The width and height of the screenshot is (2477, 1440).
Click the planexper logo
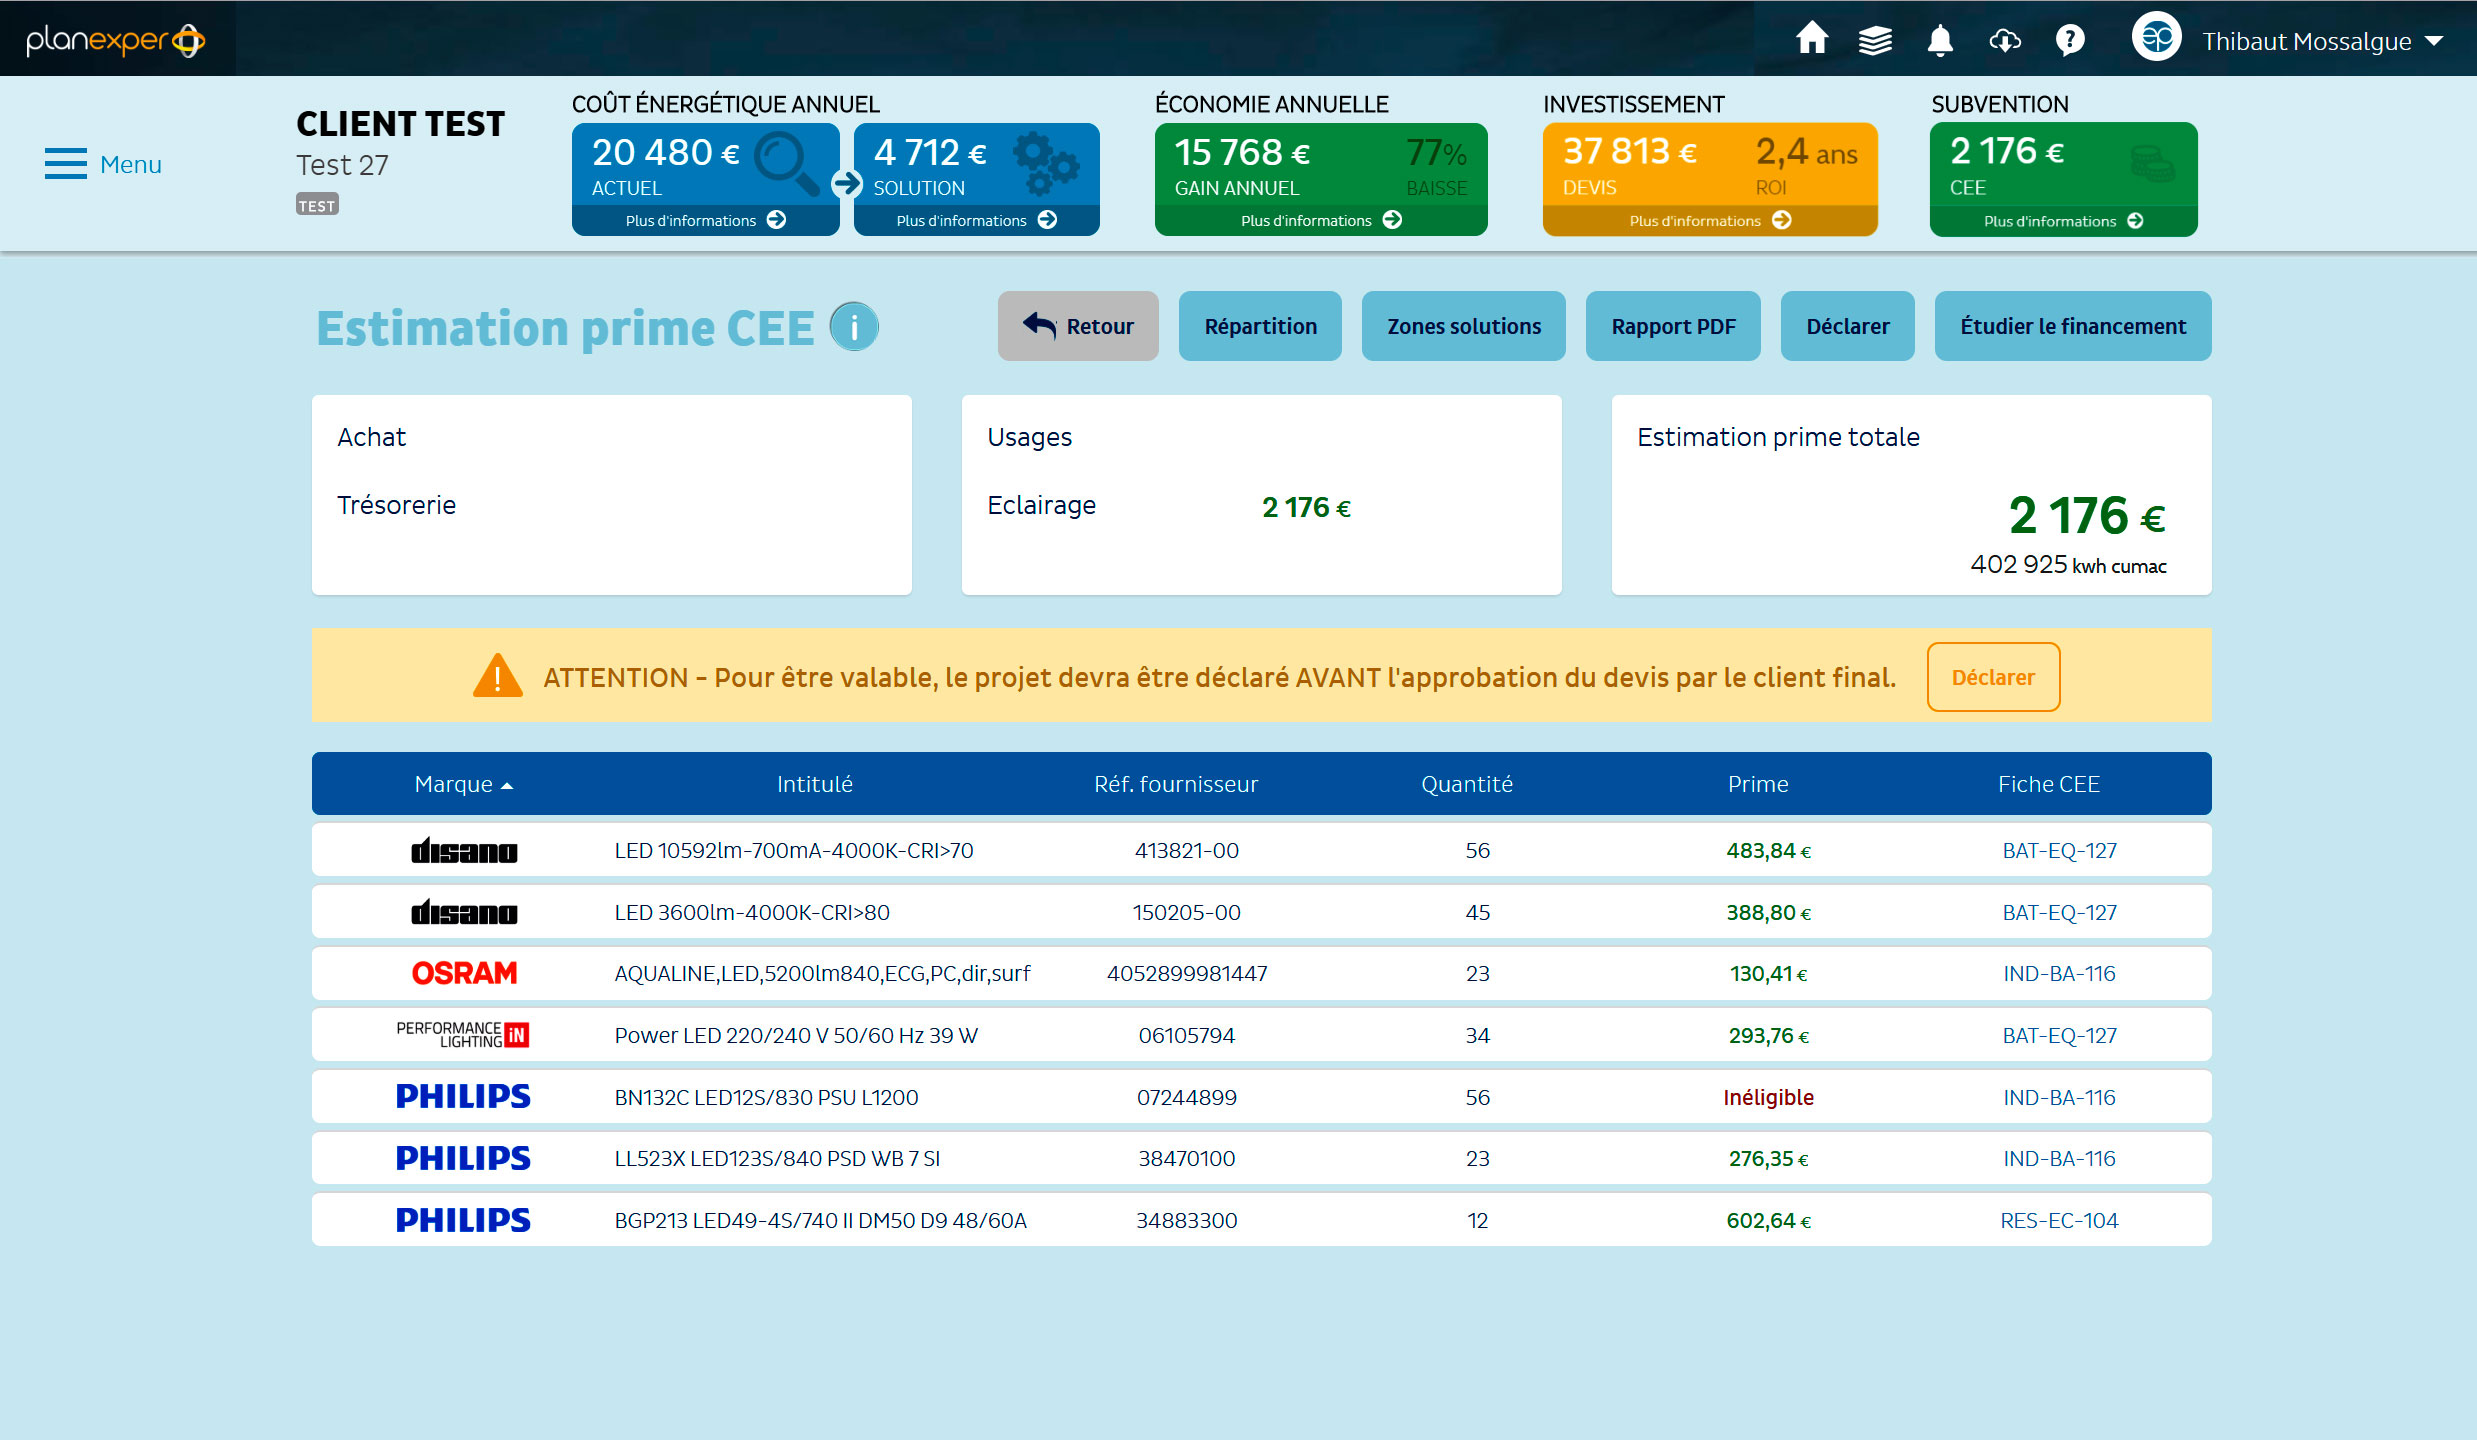[116, 40]
